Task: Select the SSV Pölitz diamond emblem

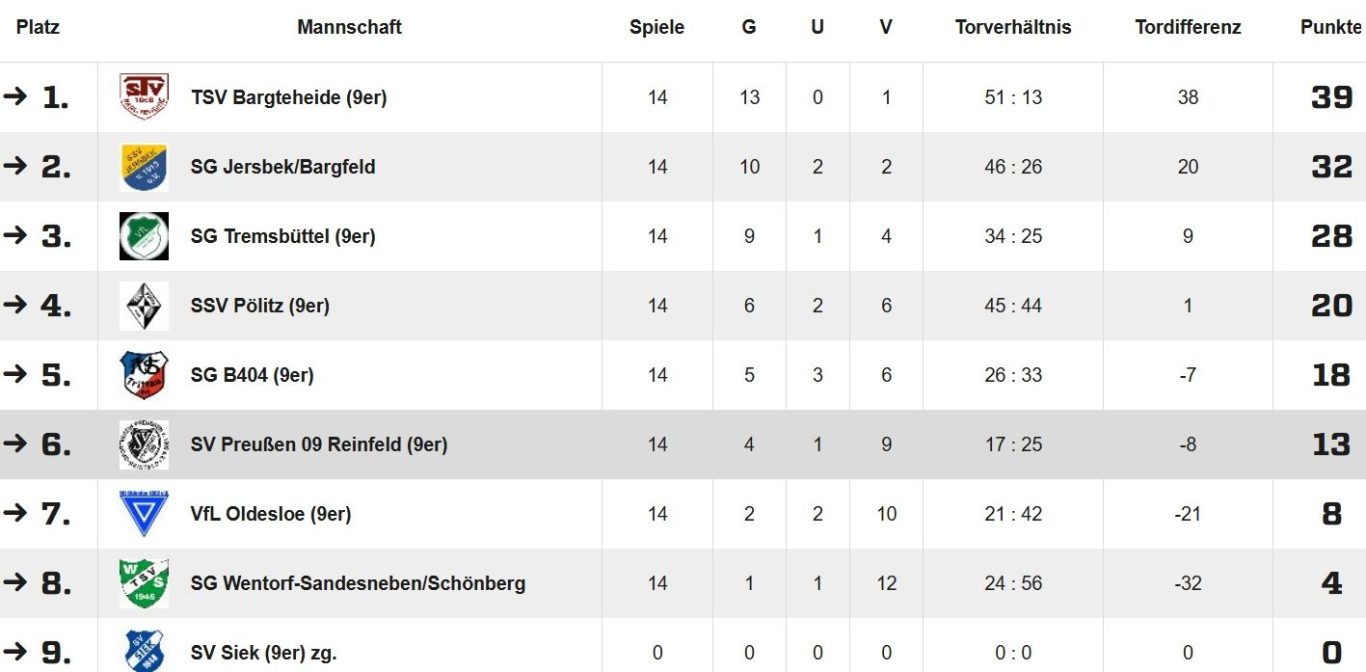Action: click(x=144, y=306)
